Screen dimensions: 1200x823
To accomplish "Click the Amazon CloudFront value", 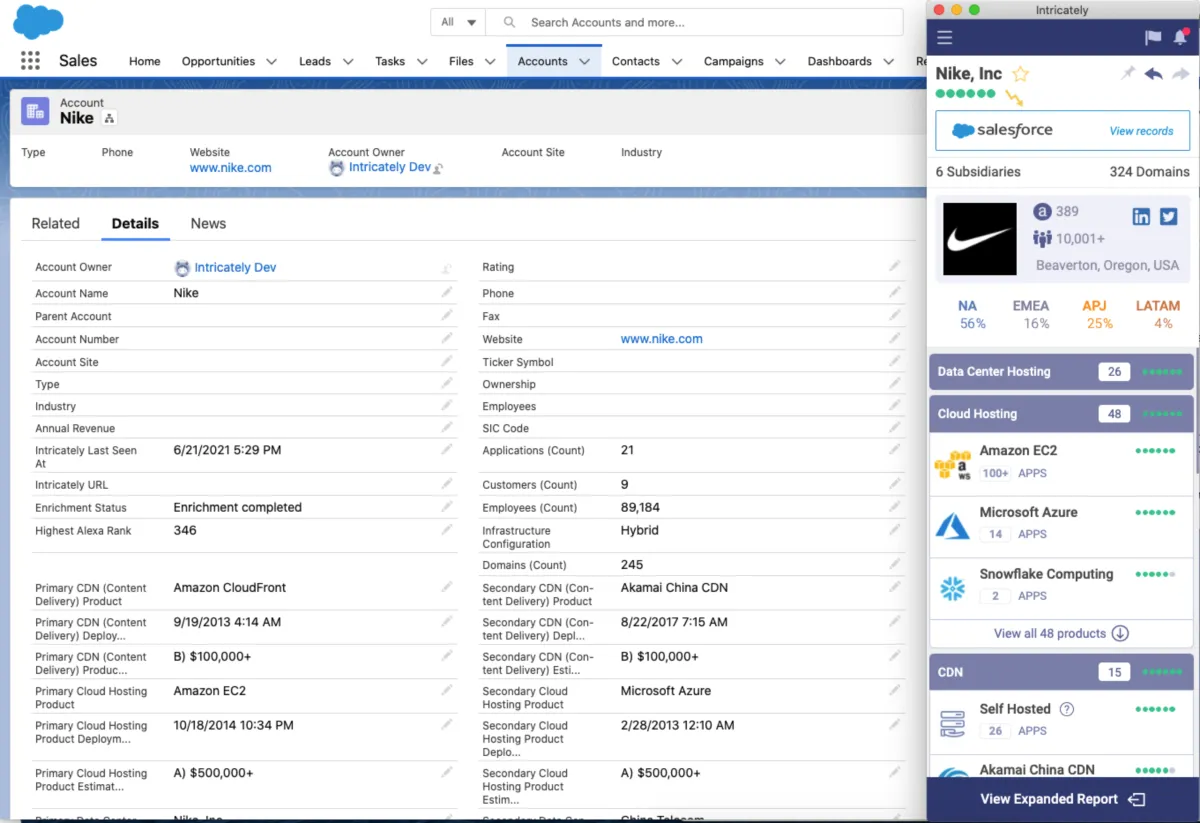I will [229, 587].
